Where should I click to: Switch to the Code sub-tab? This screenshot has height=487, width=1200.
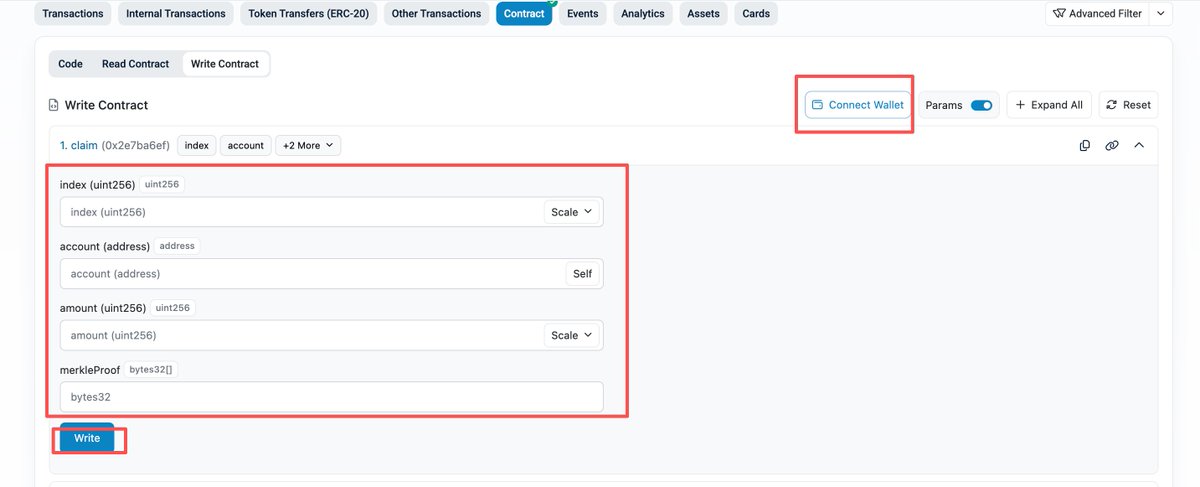click(70, 64)
